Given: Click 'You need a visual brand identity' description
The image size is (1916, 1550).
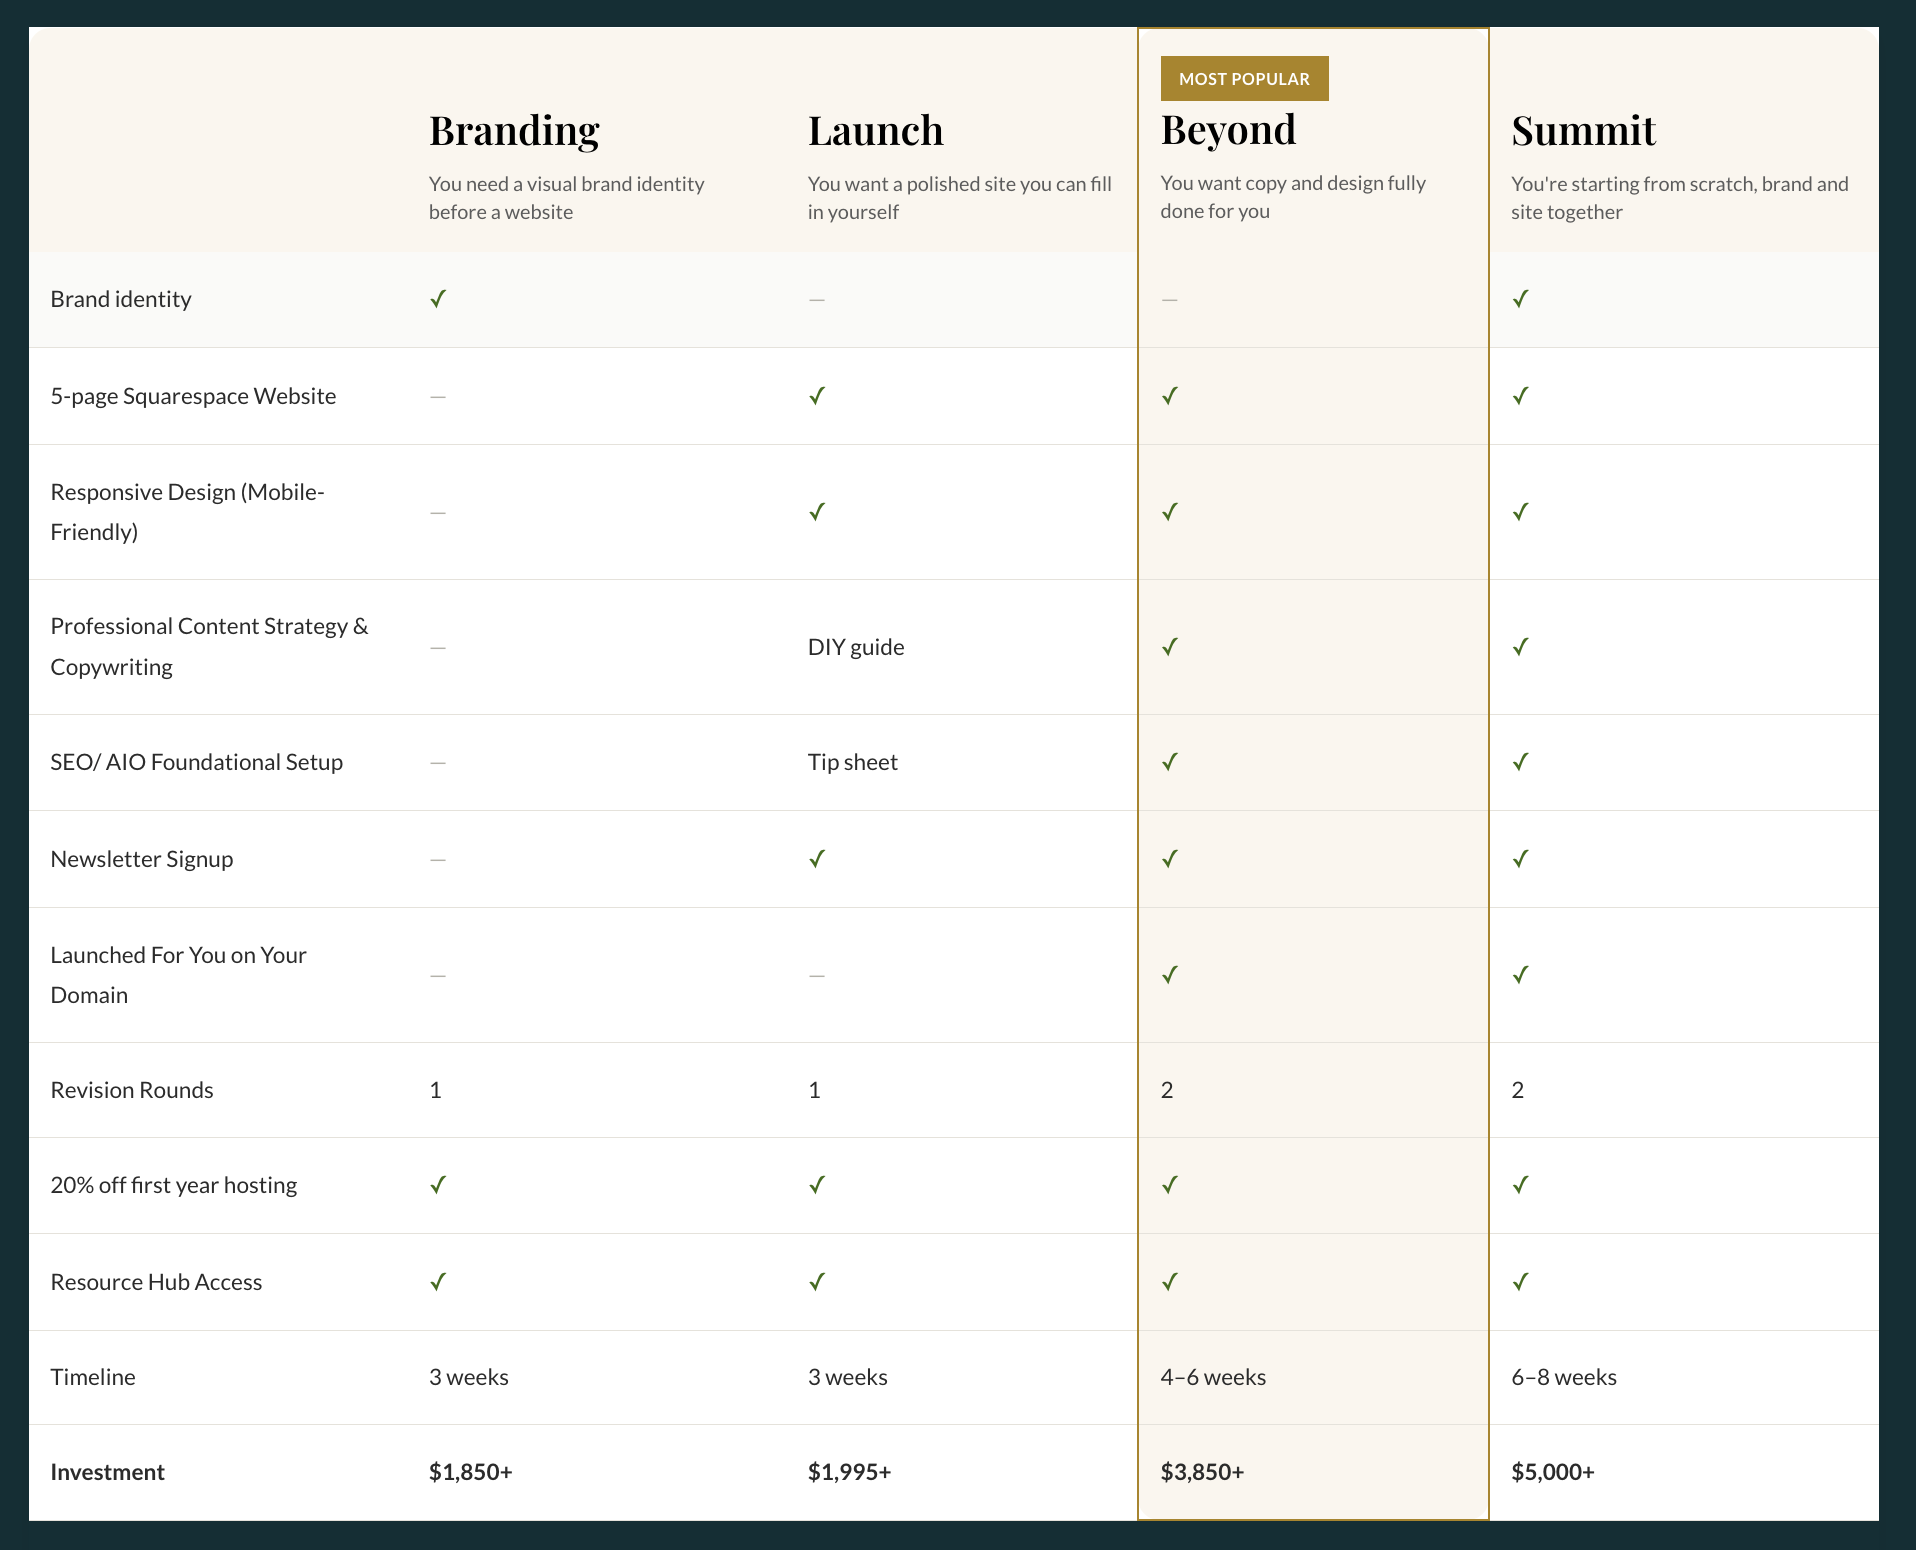Looking at the screenshot, I should pyautogui.click(x=567, y=198).
